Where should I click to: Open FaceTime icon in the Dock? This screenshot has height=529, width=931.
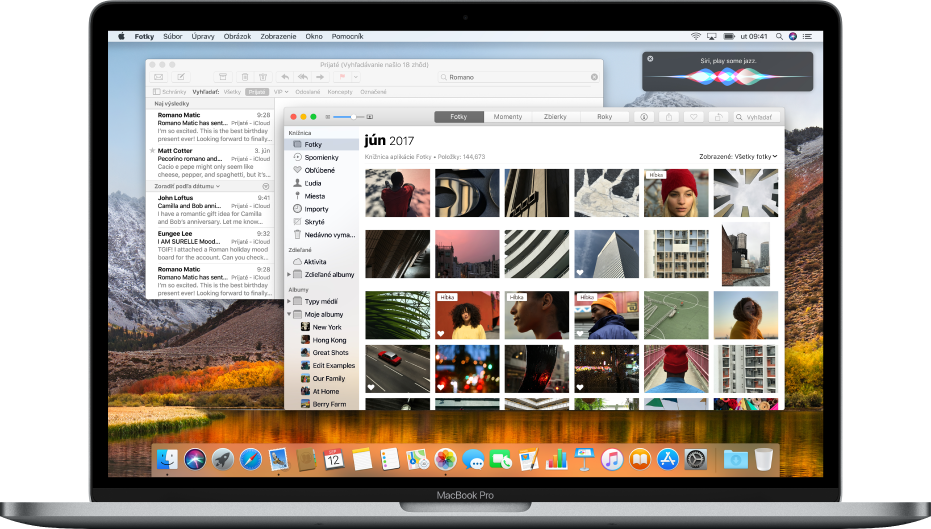501,460
